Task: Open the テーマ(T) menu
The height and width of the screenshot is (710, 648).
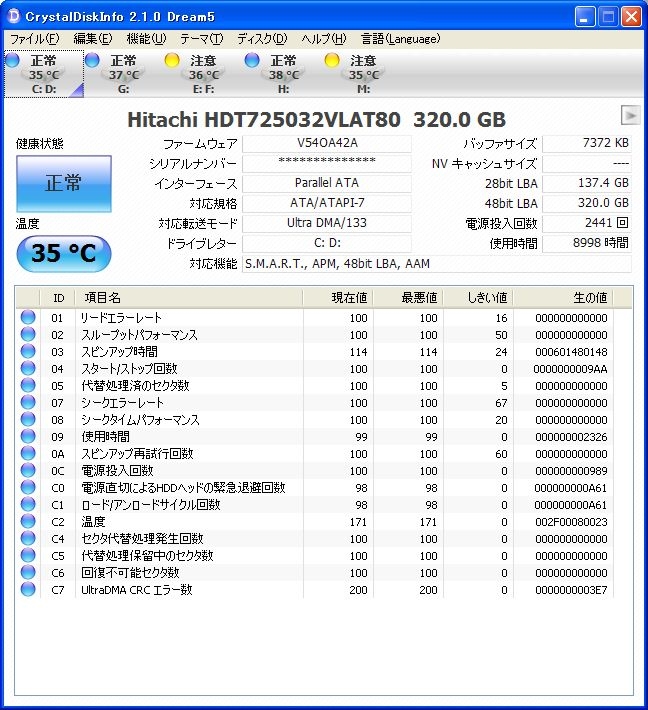Action: (x=202, y=39)
